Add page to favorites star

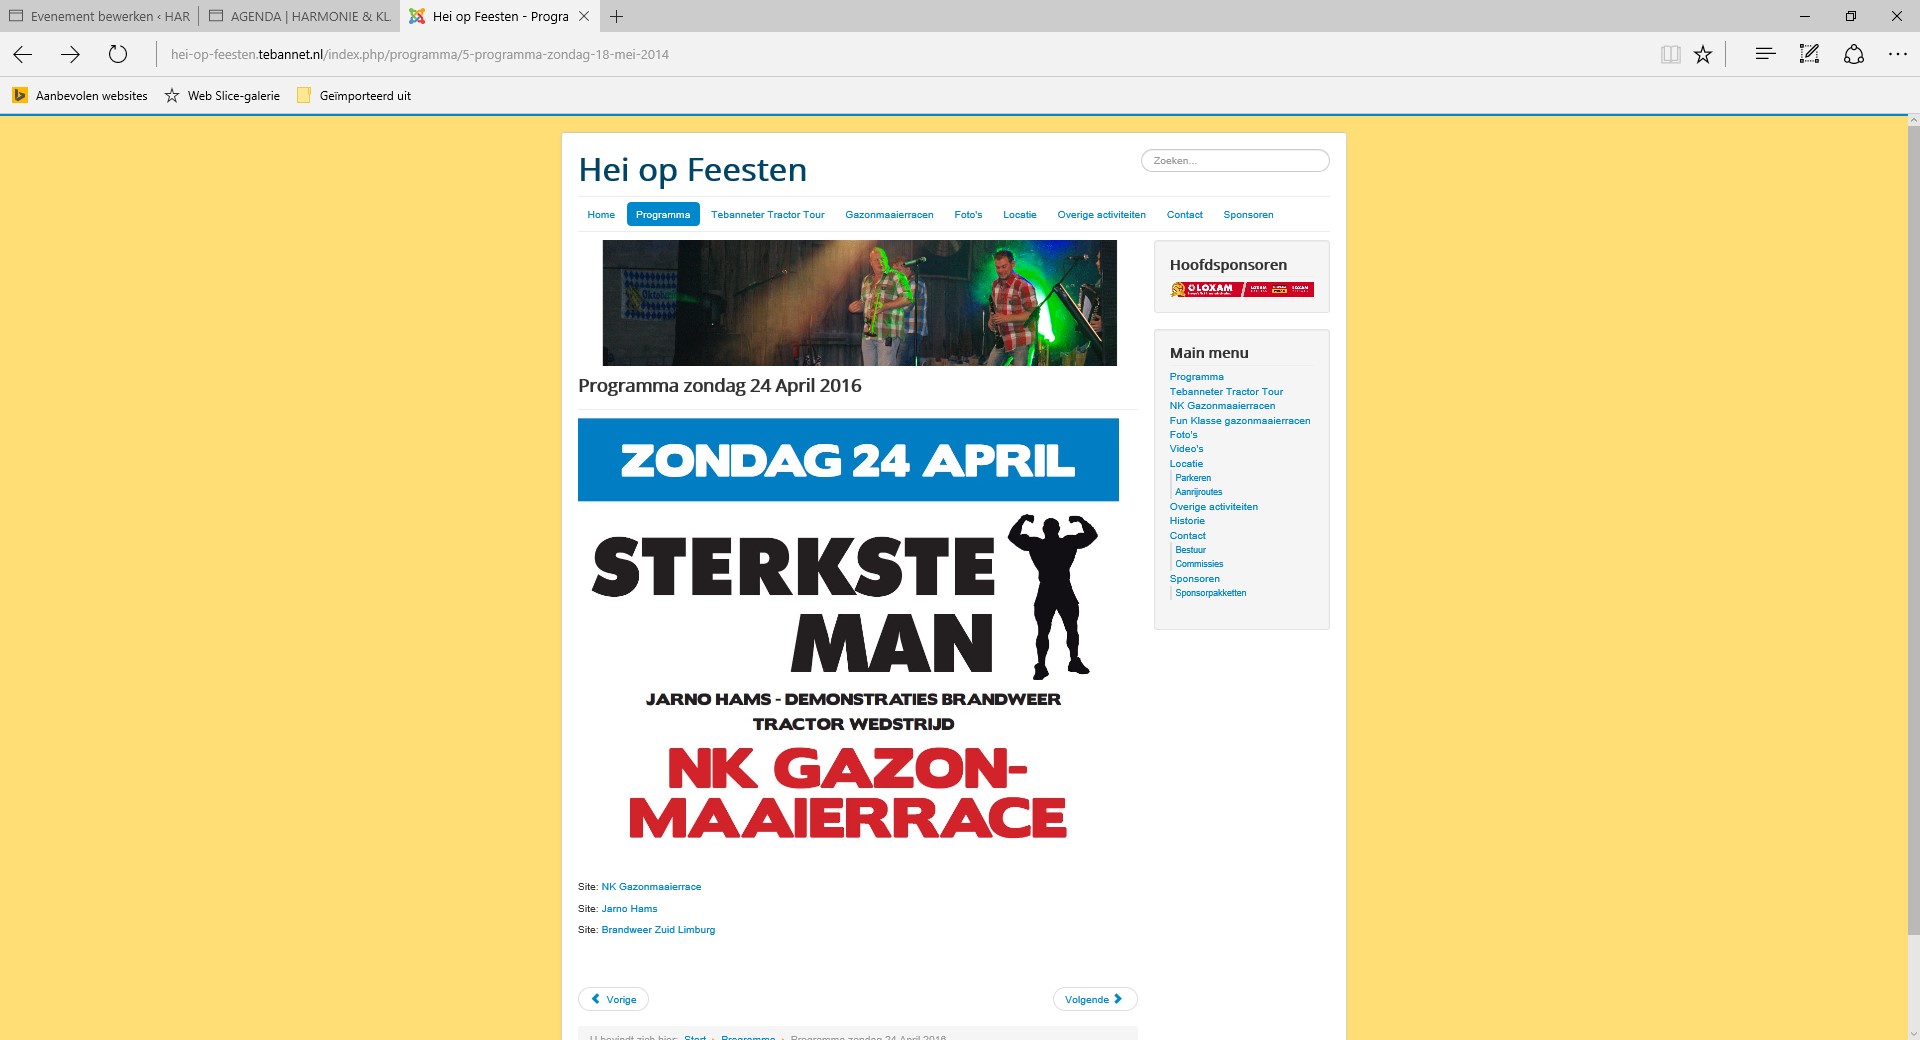[x=1703, y=54]
